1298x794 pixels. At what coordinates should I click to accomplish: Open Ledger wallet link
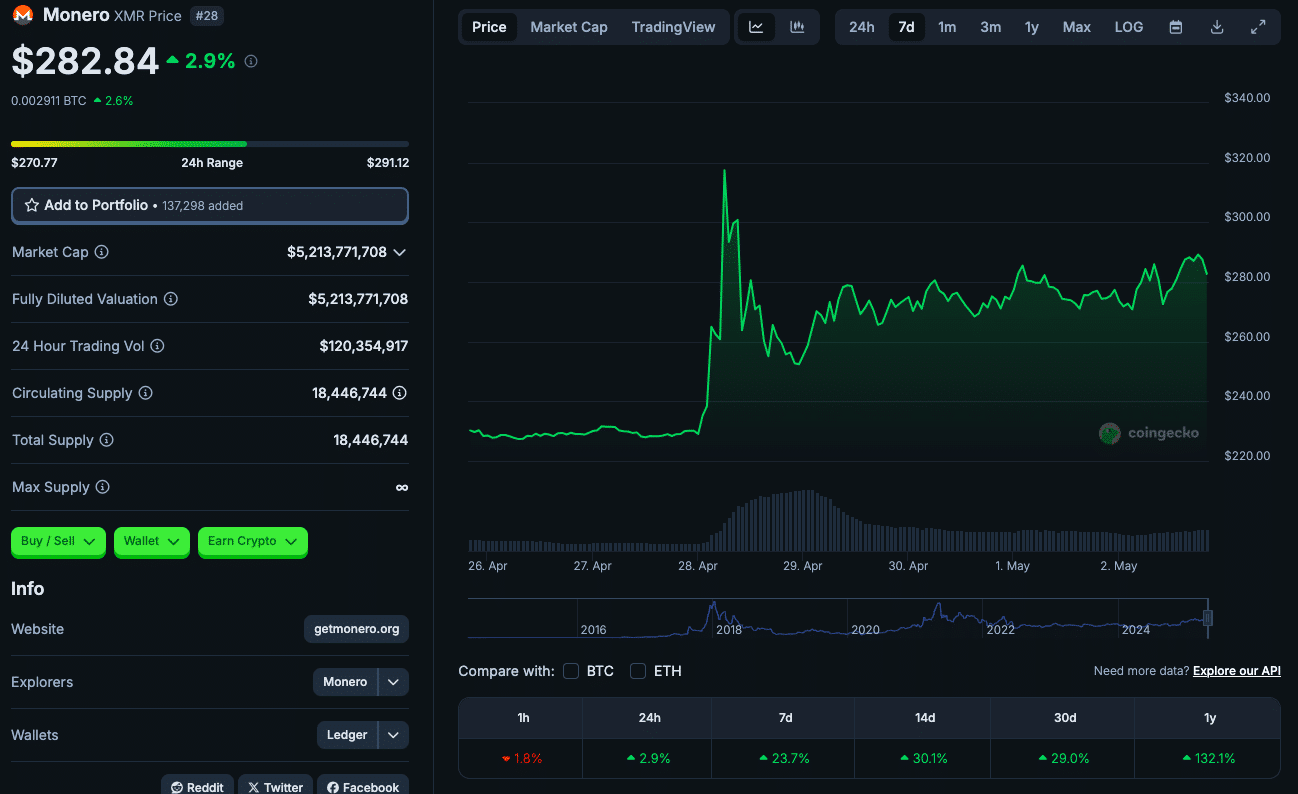[x=347, y=735]
